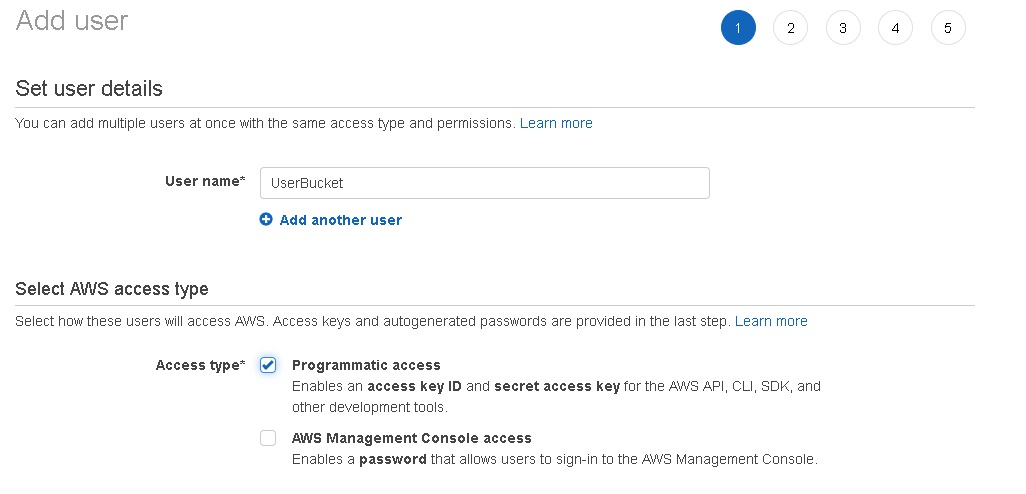Viewport: 1026px width, 494px height.
Task: Click the Select AWS access type heading
Action: 112,289
